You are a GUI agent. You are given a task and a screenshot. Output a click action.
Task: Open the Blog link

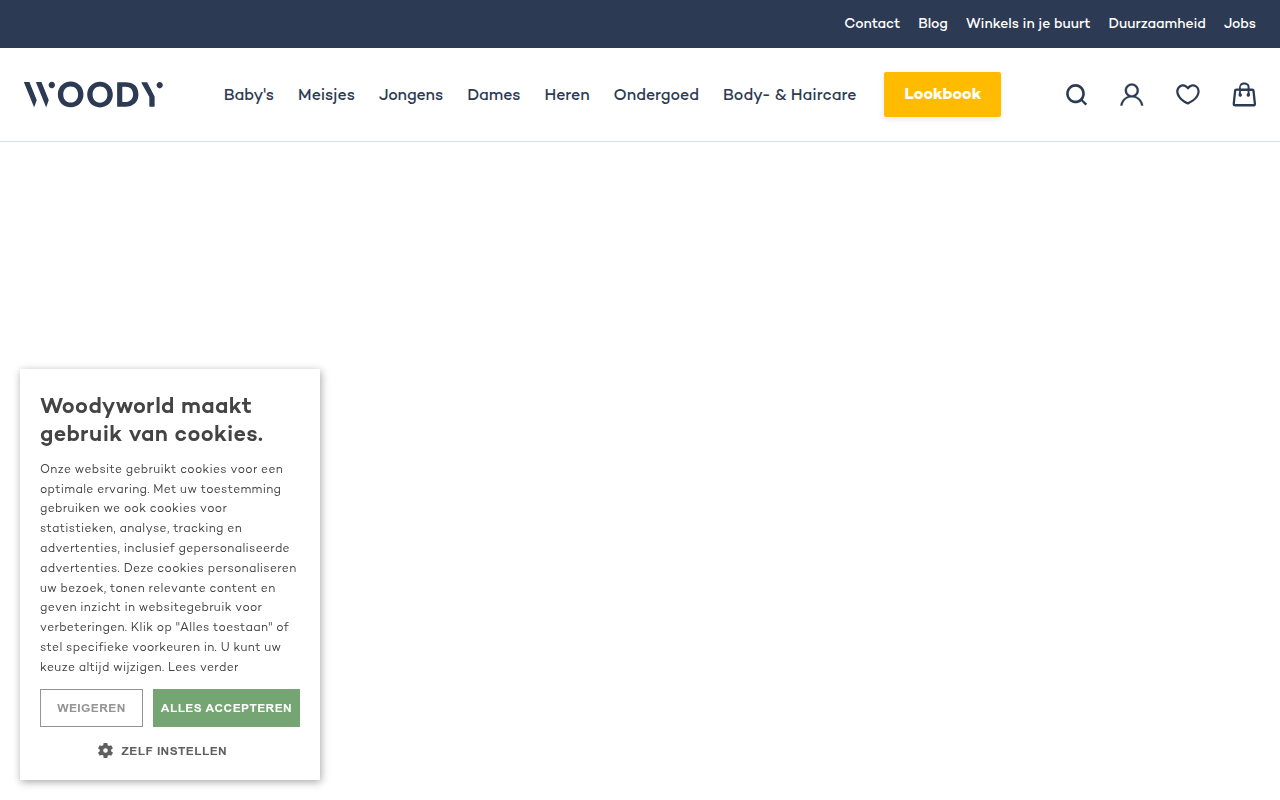click(933, 23)
